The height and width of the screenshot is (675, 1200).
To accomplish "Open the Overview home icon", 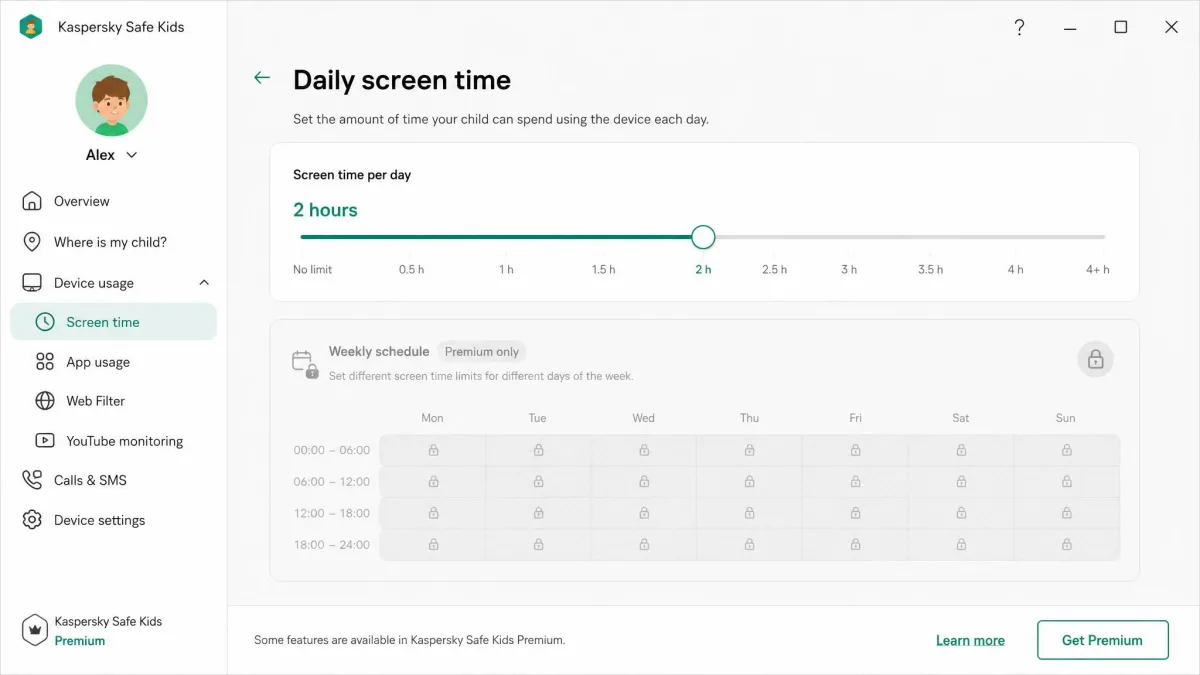I will (x=32, y=201).
